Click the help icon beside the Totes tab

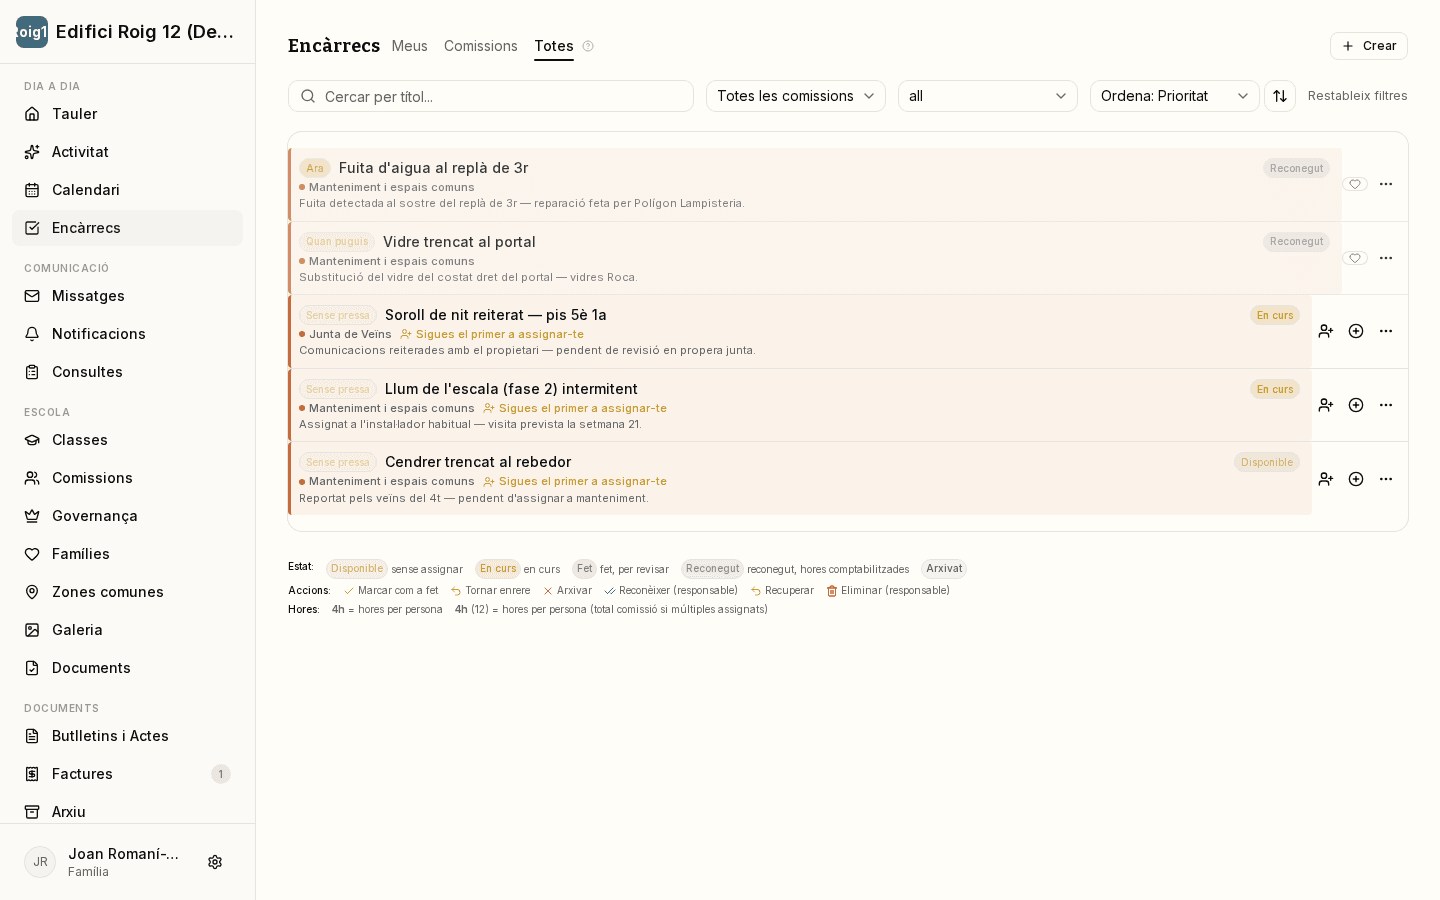point(588,46)
